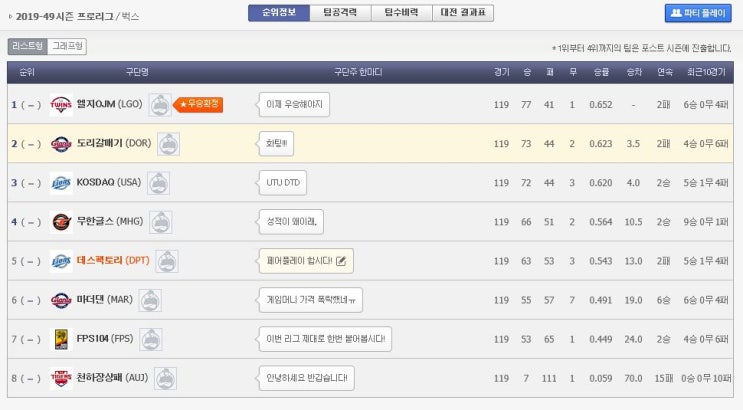Click games behind value 70.0

coord(633,379)
